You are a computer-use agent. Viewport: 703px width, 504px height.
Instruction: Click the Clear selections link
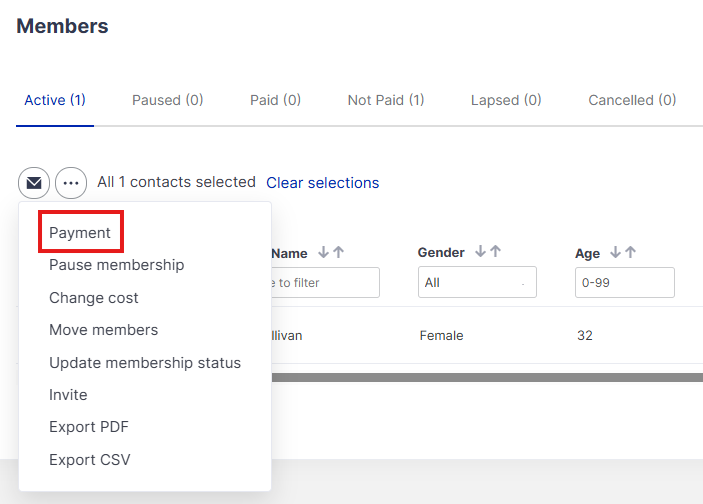tap(322, 183)
